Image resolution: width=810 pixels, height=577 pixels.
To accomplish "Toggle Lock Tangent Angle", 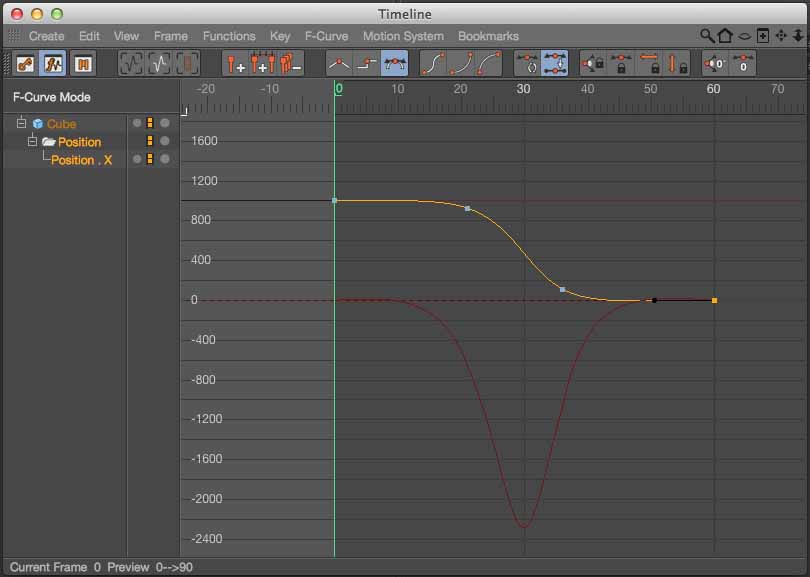I will [x=593, y=64].
